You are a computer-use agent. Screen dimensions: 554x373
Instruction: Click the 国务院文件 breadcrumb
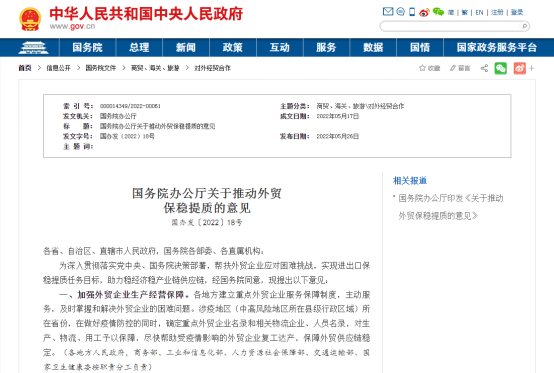point(101,68)
